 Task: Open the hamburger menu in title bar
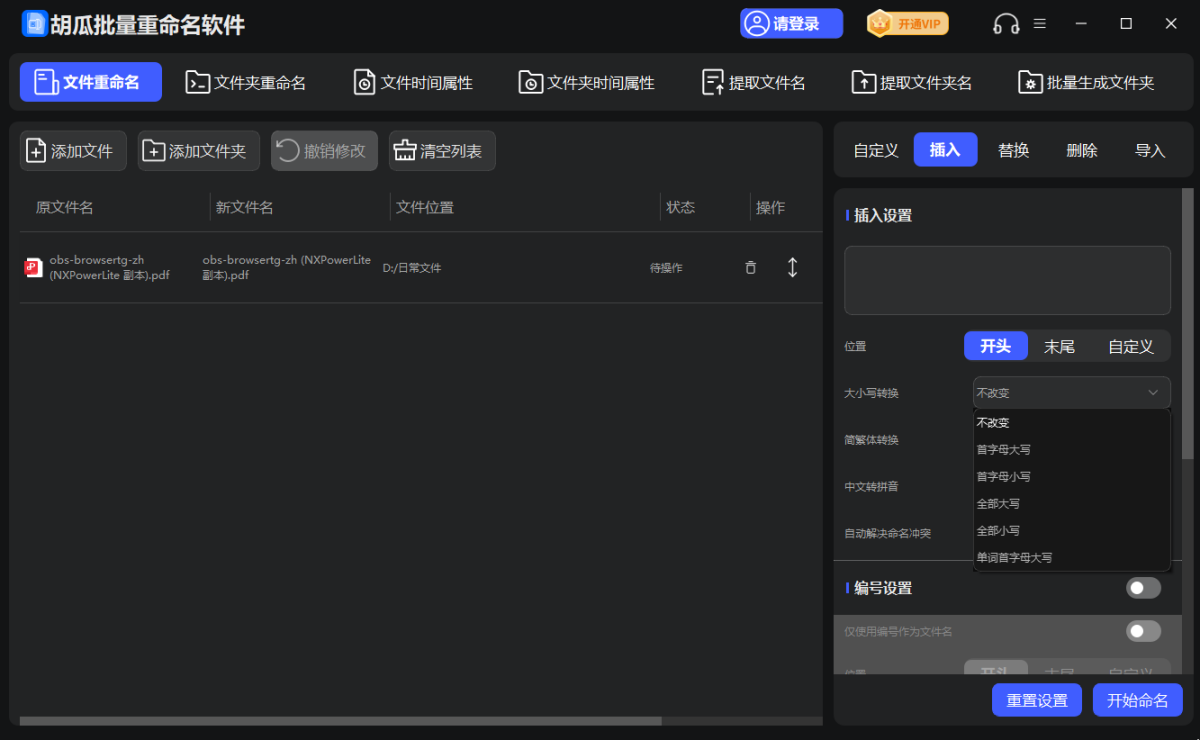click(1039, 24)
